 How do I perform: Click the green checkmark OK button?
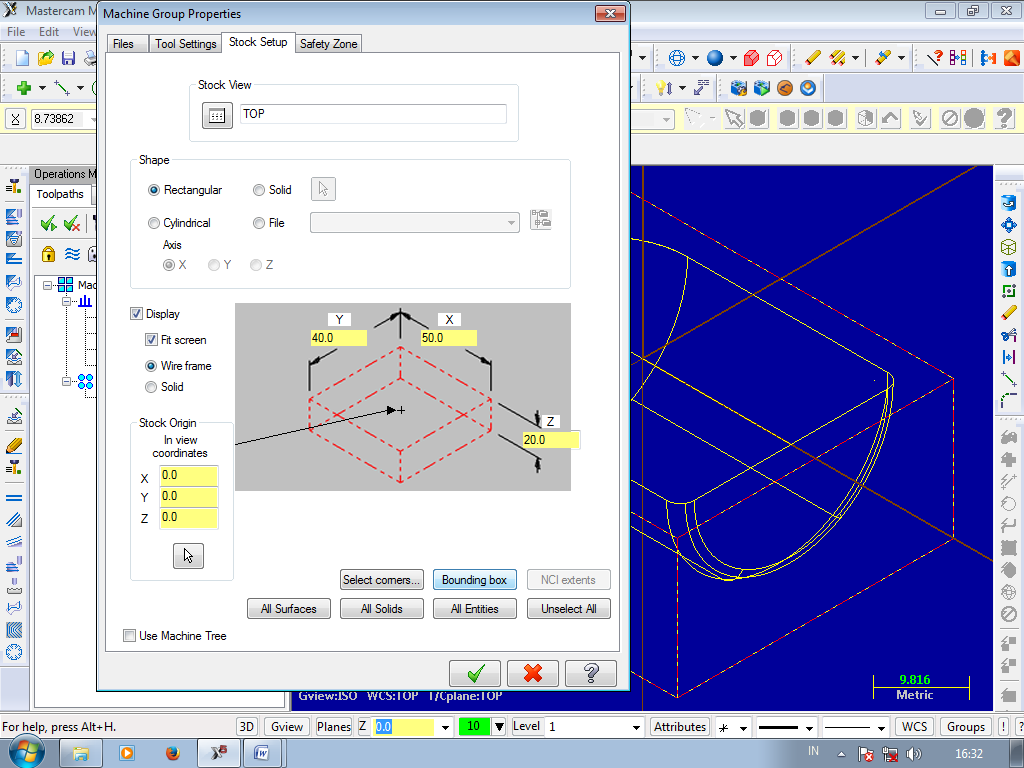pyautogui.click(x=475, y=673)
